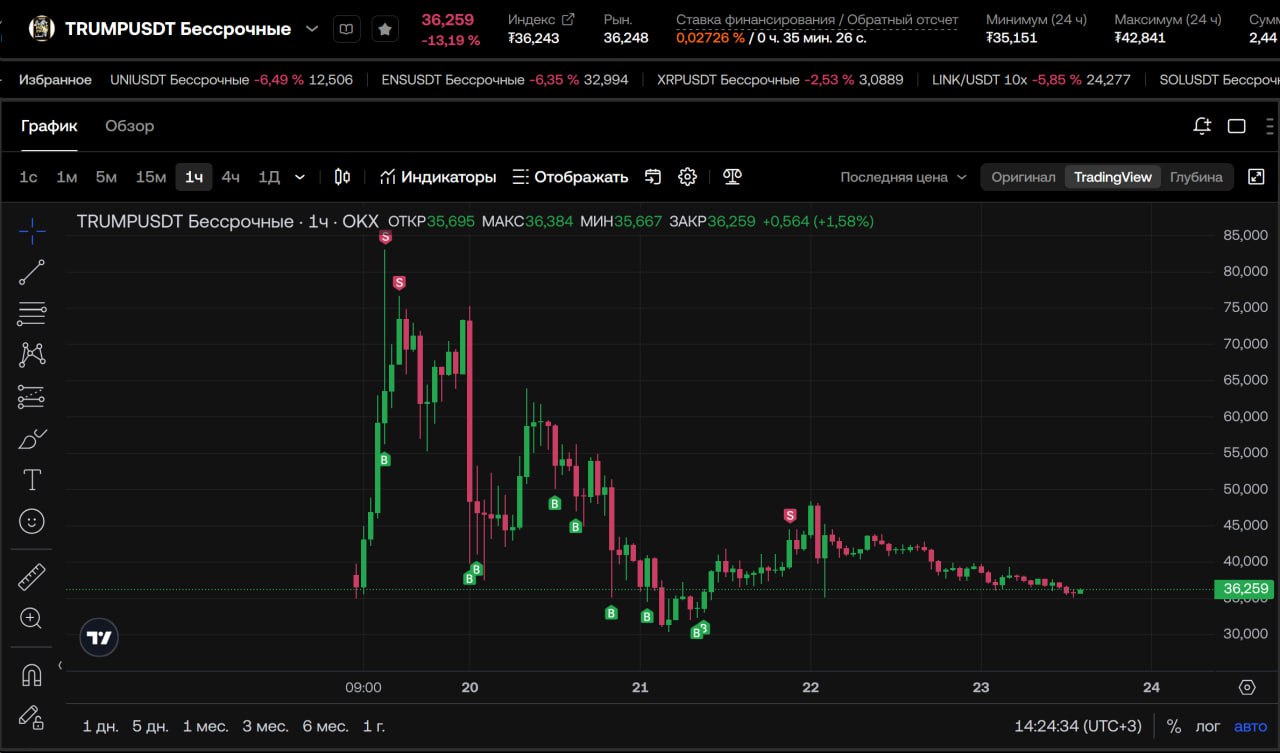Select the TradingView chart mode

tap(1113, 177)
